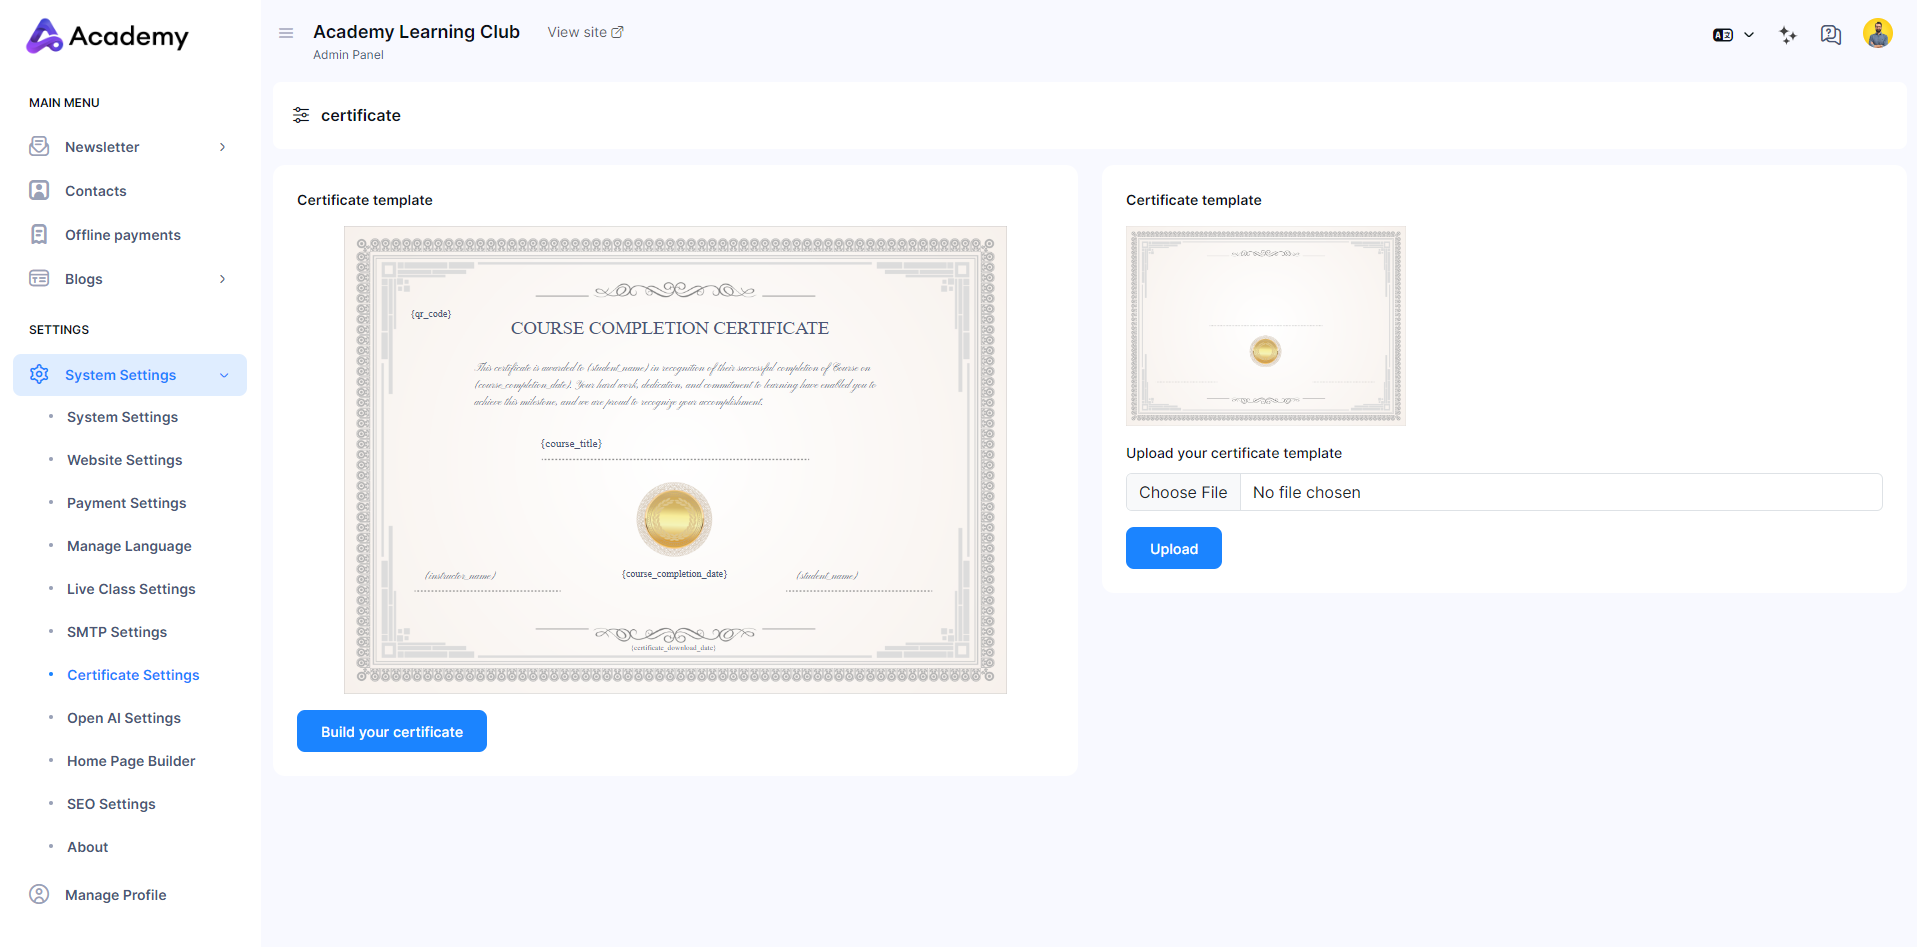Open Home Page Builder
1917x947 pixels.
coord(131,761)
